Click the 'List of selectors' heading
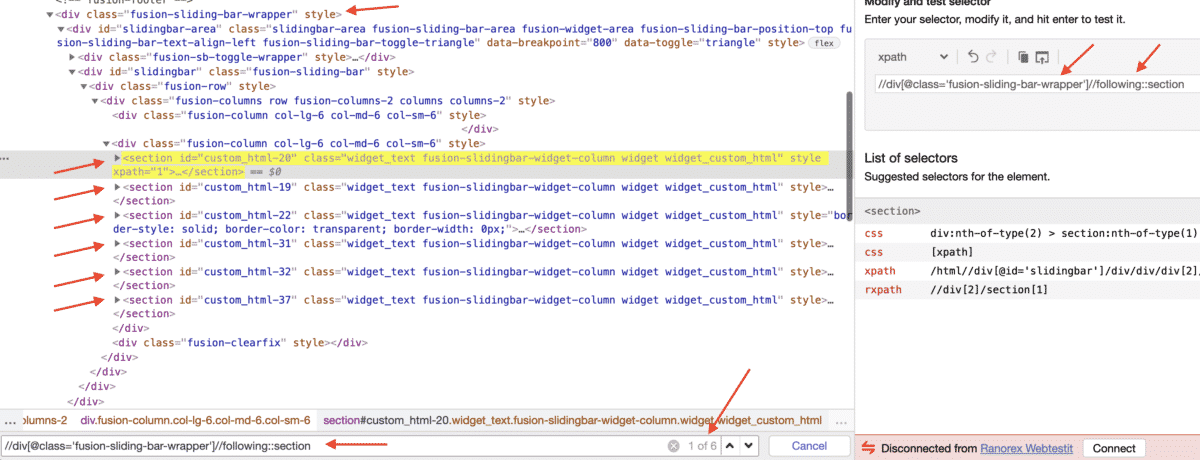 [910, 158]
